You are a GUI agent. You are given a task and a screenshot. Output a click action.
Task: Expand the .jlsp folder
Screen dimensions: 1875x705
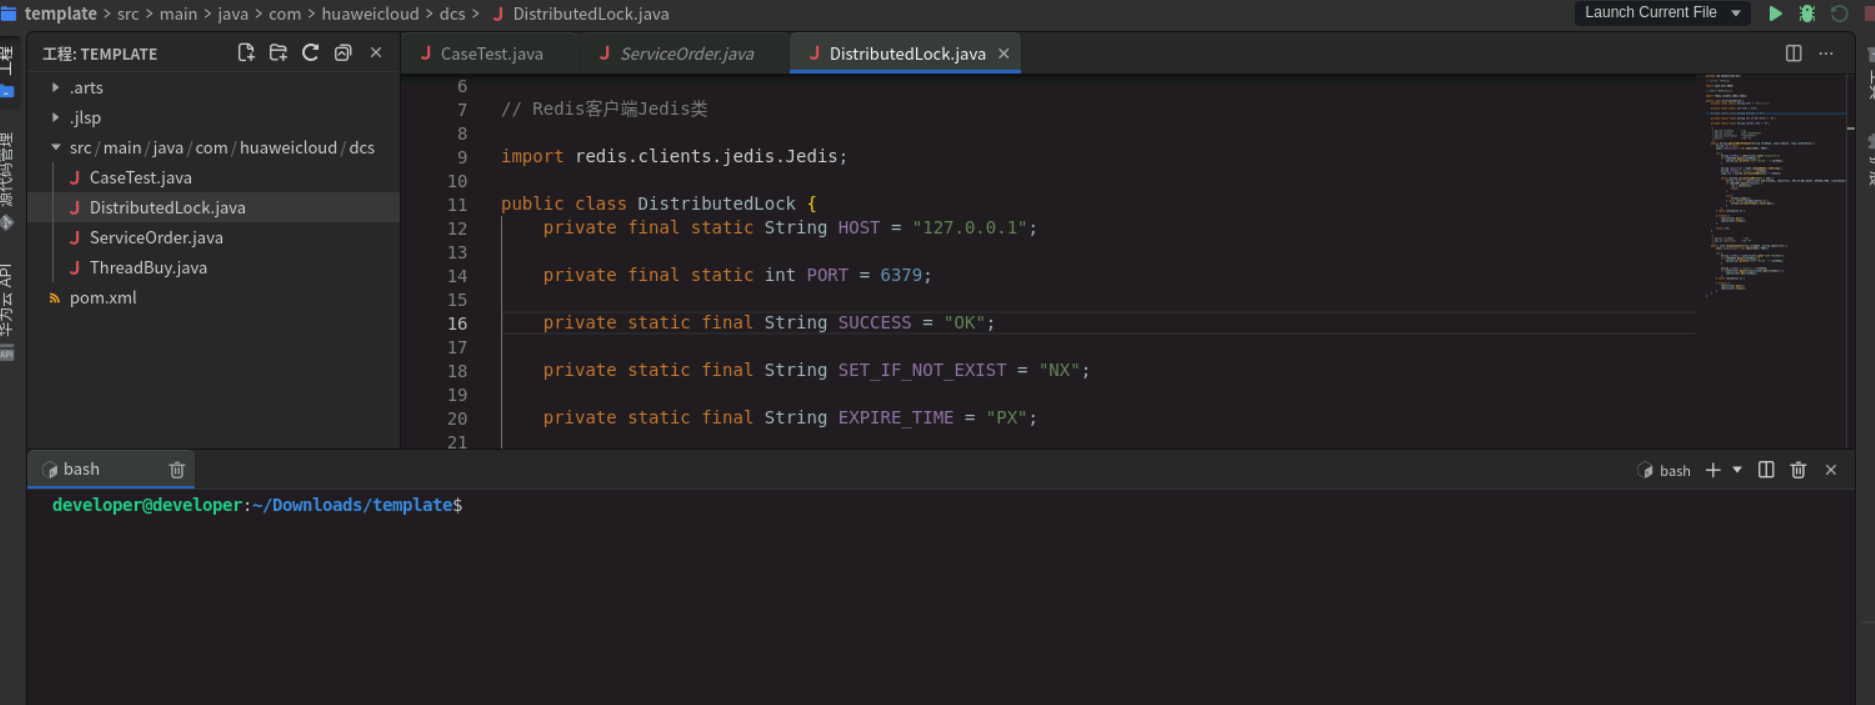(x=56, y=118)
